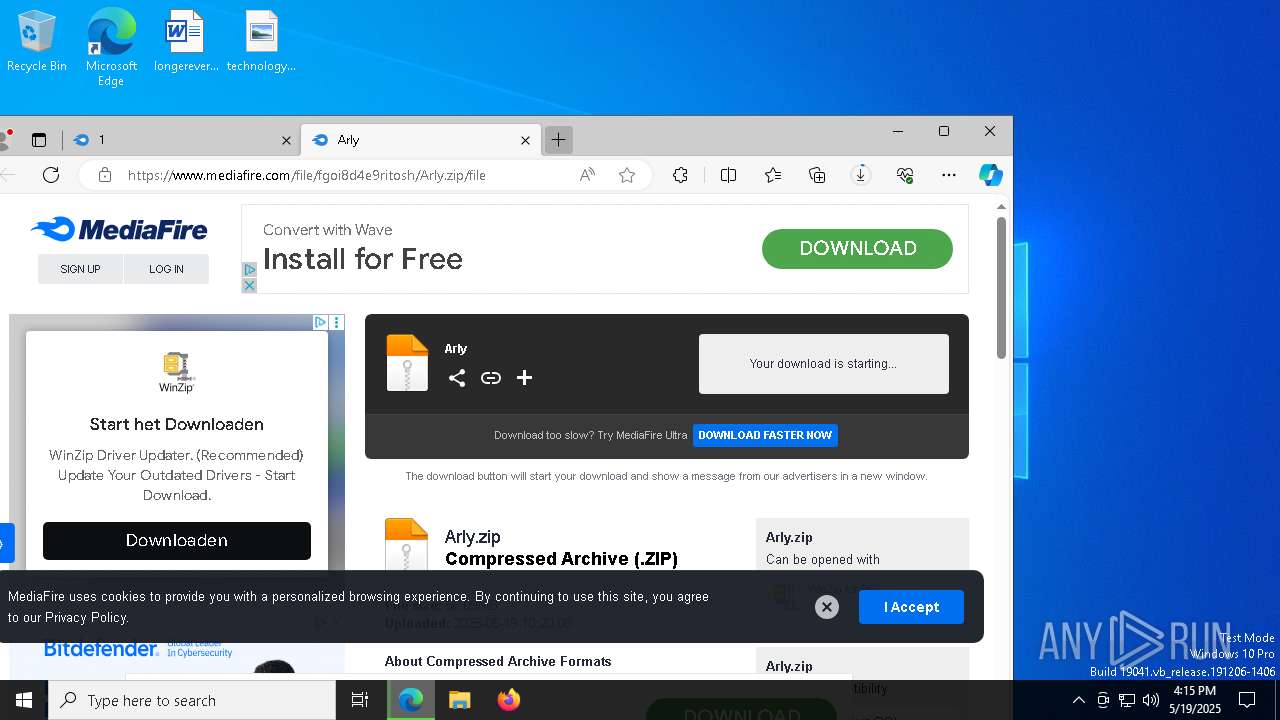Click Your download is starting box

click(823, 364)
